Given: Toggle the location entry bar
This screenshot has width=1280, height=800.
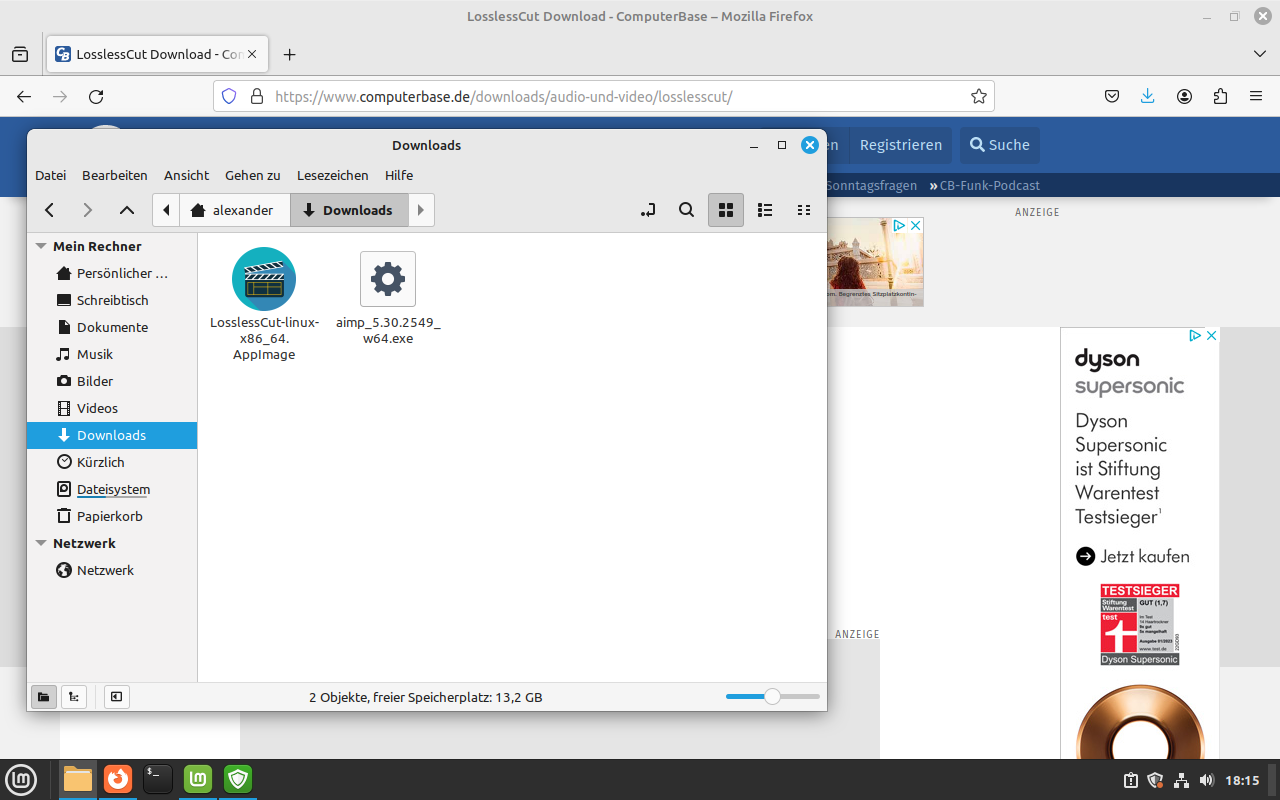Looking at the screenshot, I should 647,210.
